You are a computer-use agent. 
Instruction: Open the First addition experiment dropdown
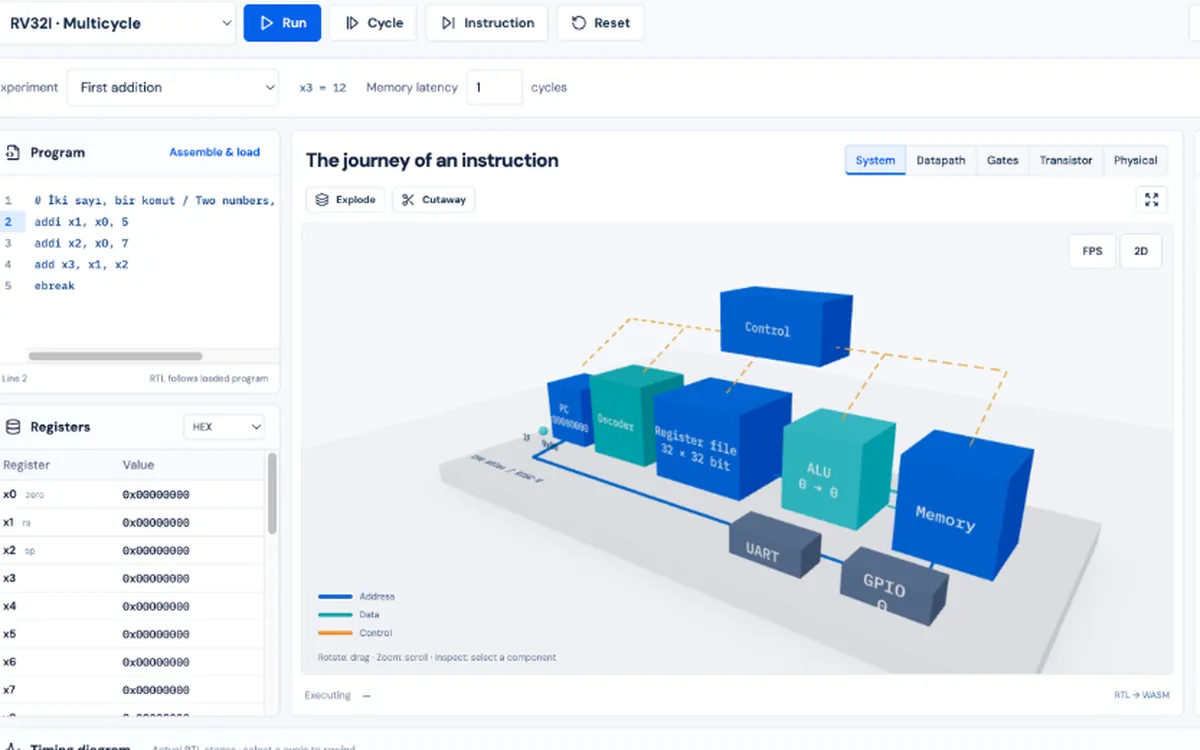tap(173, 87)
